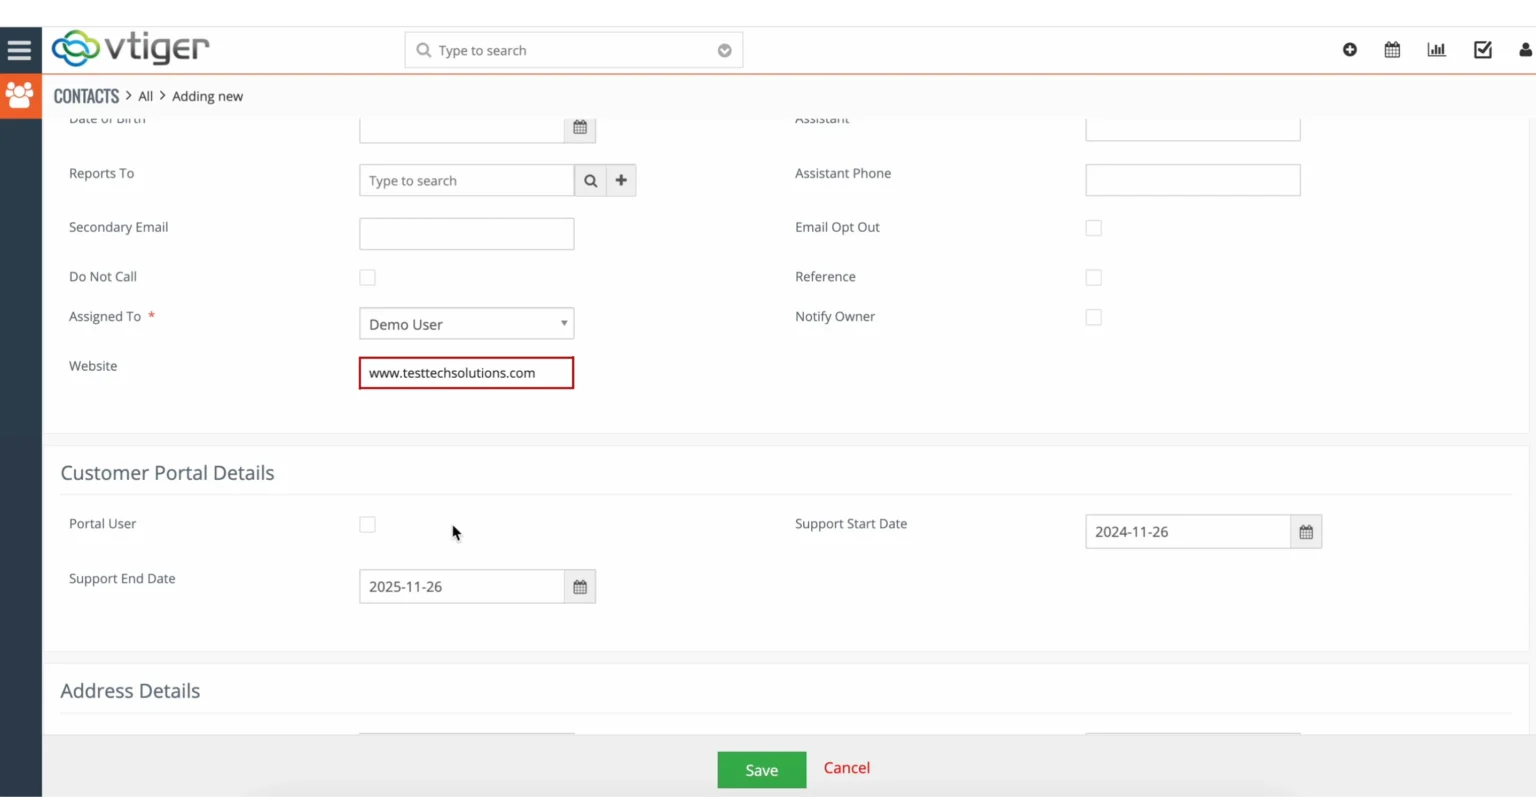Open the All contacts breadcrumb link
The width and height of the screenshot is (1536, 797).
point(145,95)
